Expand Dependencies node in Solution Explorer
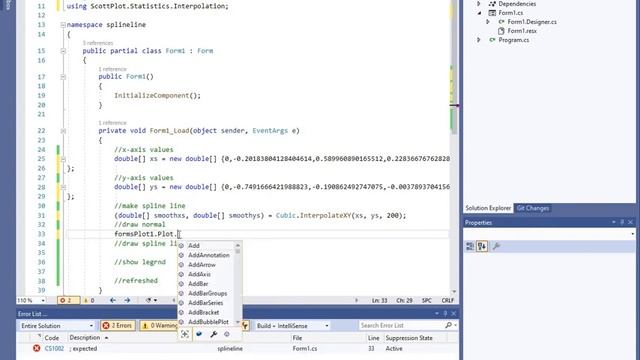 (x=479, y=4)
